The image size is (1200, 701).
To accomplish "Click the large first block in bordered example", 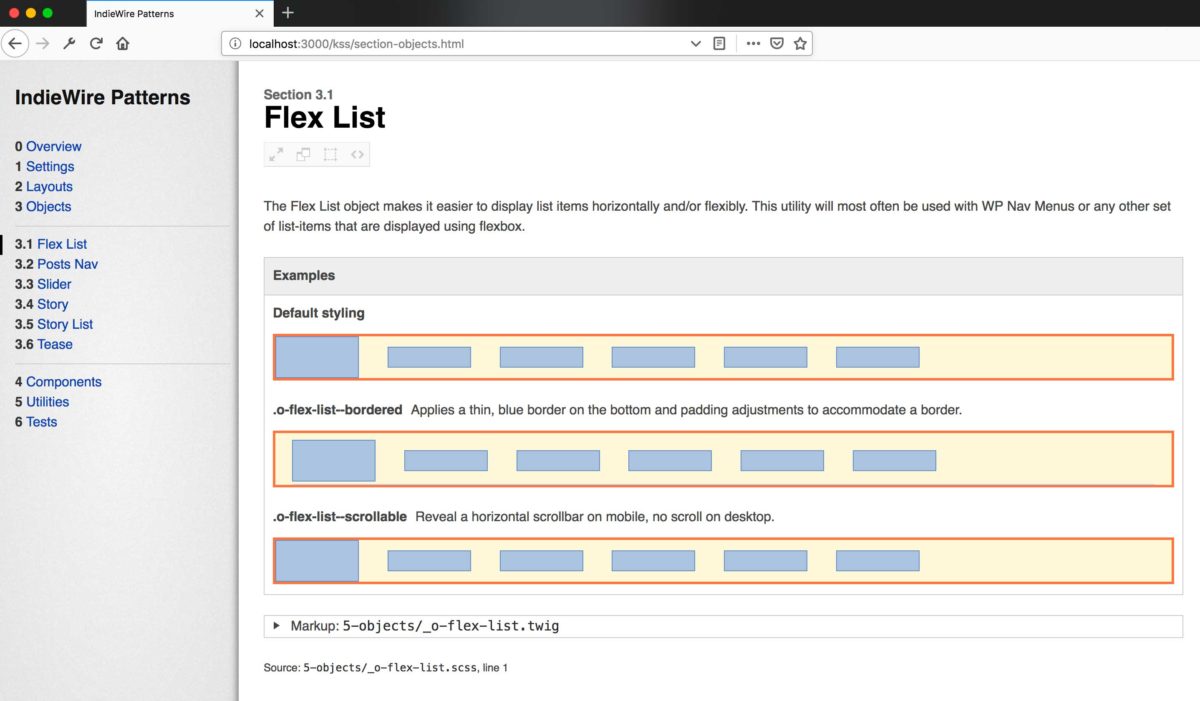I will [x=334, y=461].
